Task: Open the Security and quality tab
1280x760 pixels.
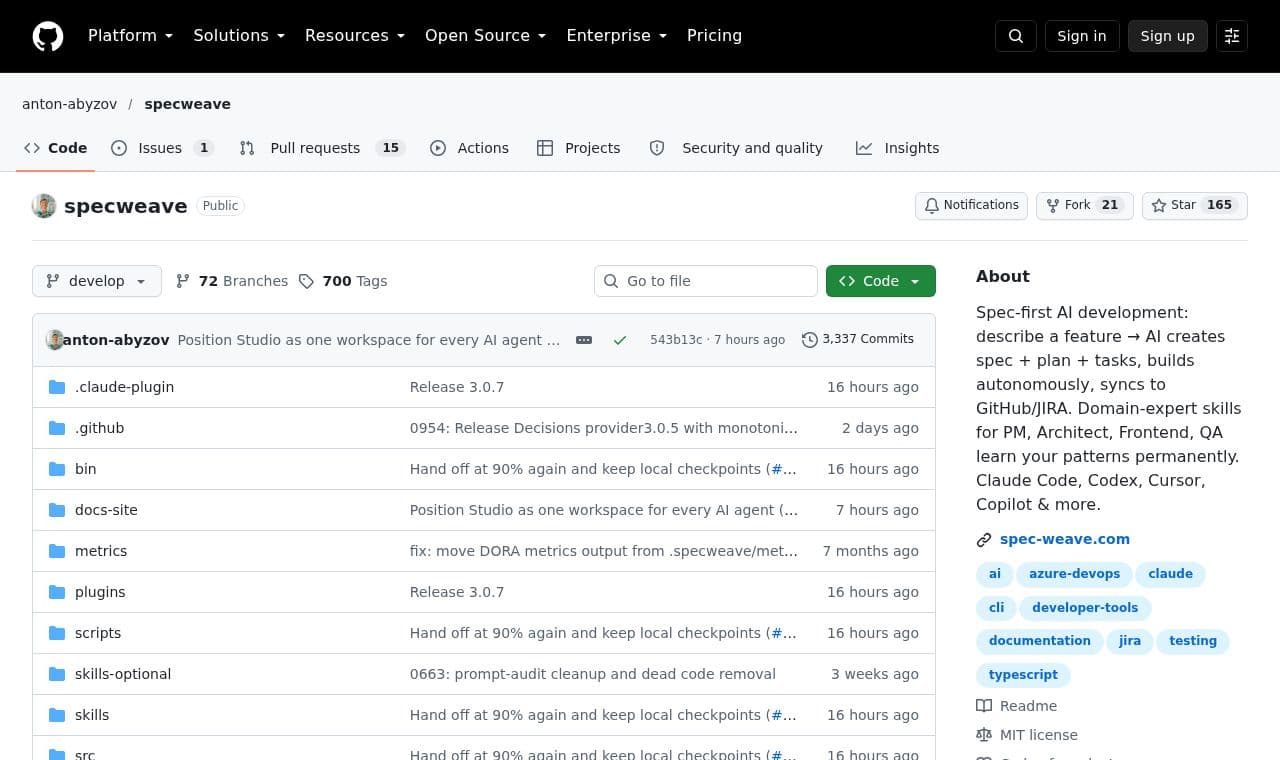Action: click(736, 148)
